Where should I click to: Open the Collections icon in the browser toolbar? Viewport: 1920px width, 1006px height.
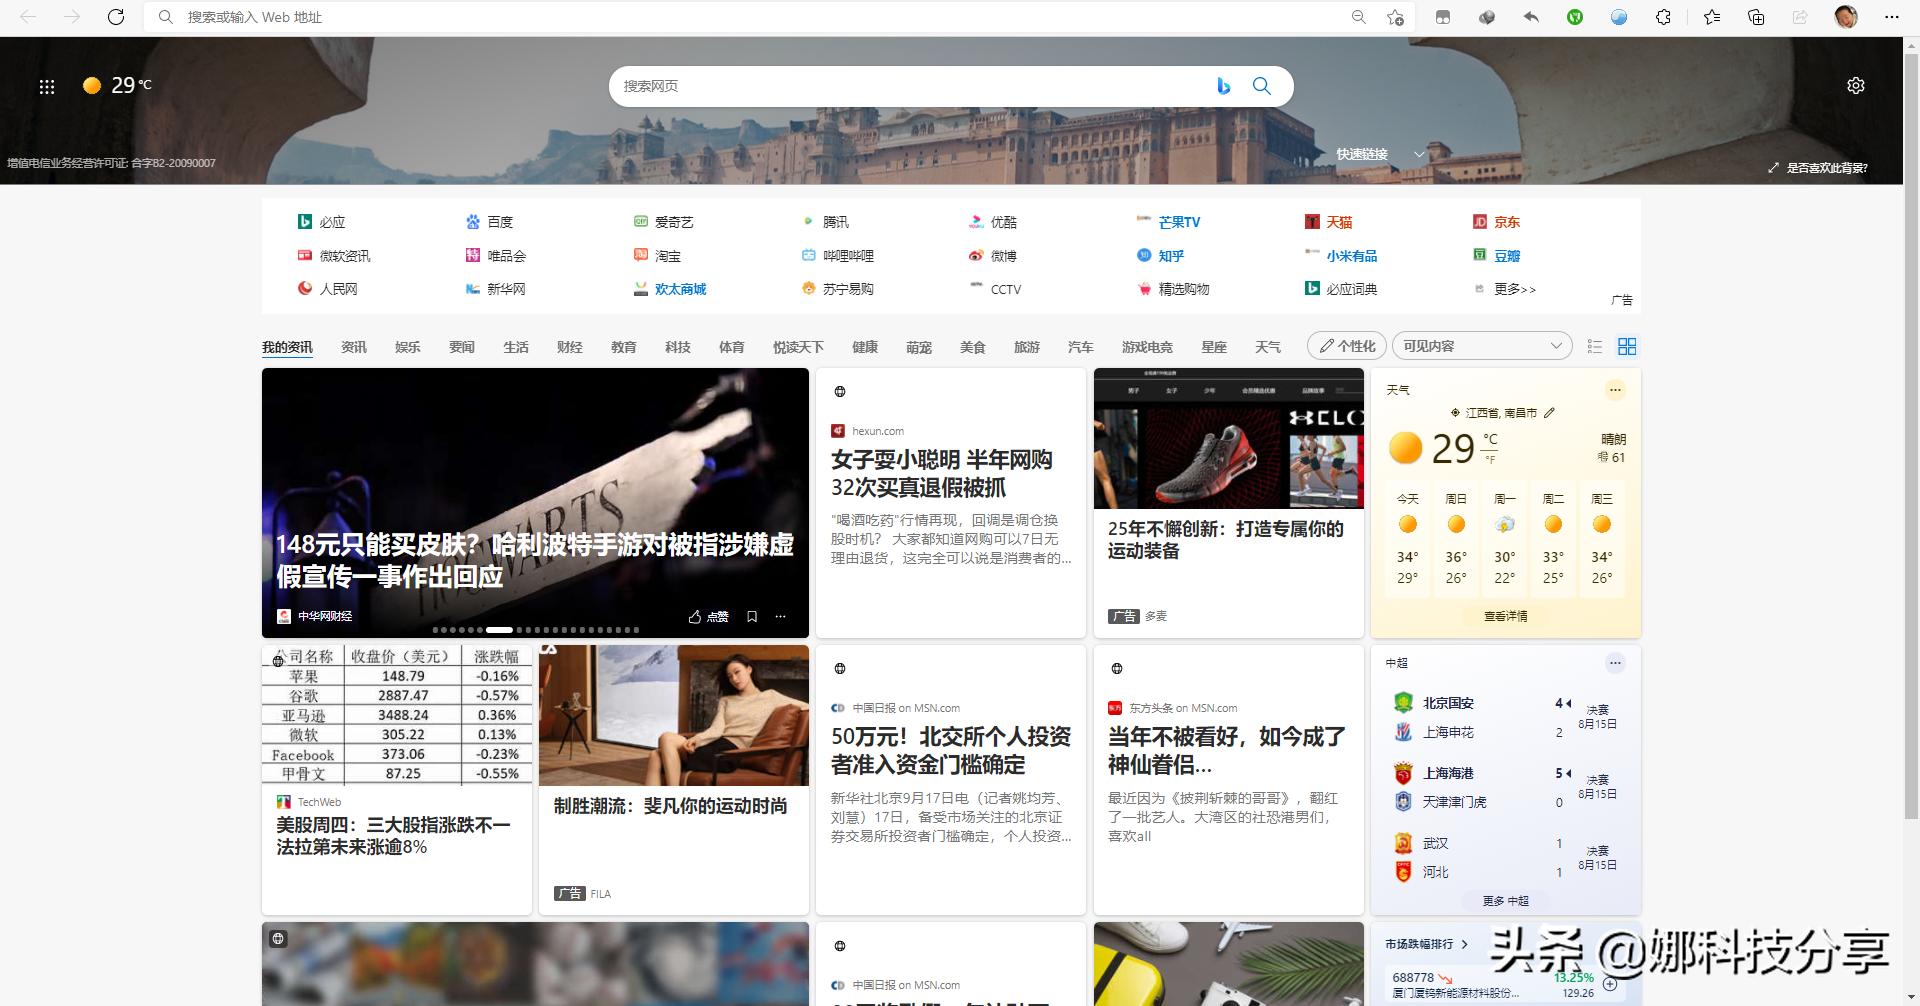(1756, 17)
